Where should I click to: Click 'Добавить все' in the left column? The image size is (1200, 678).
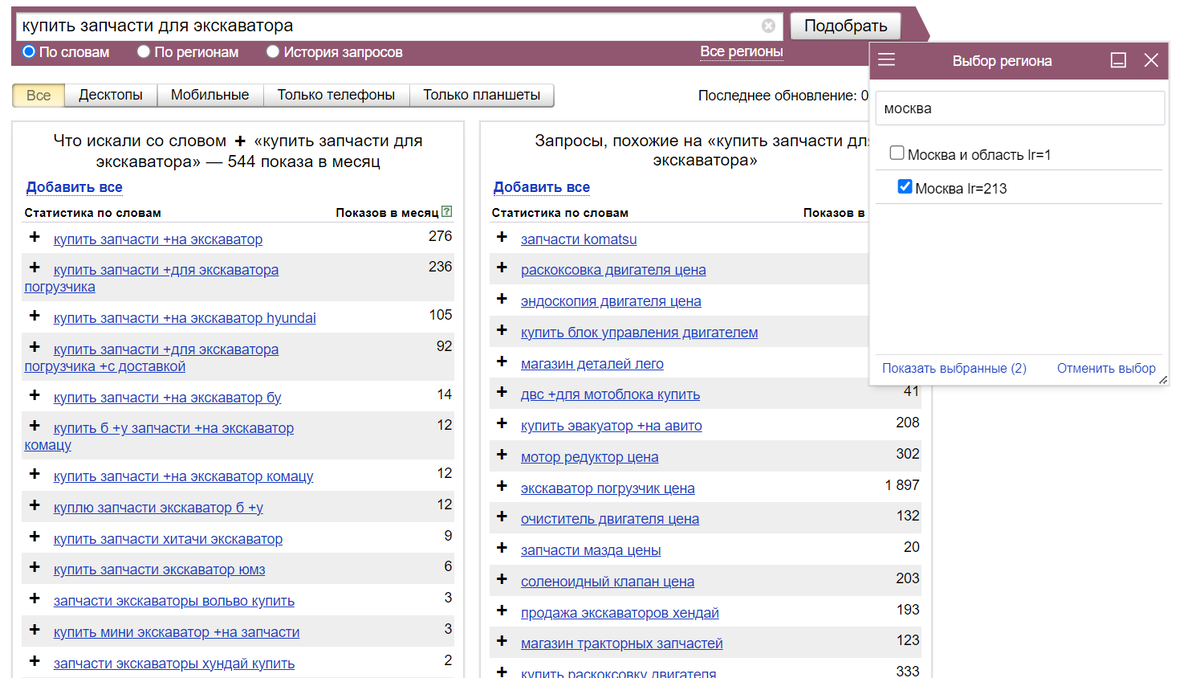tap(74, 187)
